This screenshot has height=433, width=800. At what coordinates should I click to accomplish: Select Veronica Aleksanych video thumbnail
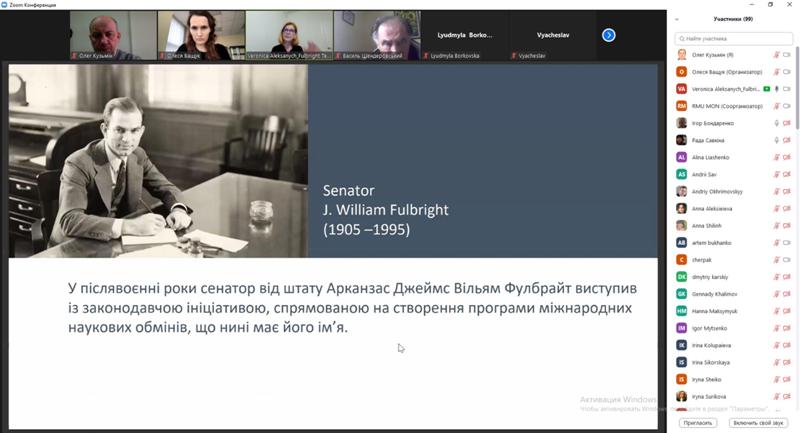point(289,35)
